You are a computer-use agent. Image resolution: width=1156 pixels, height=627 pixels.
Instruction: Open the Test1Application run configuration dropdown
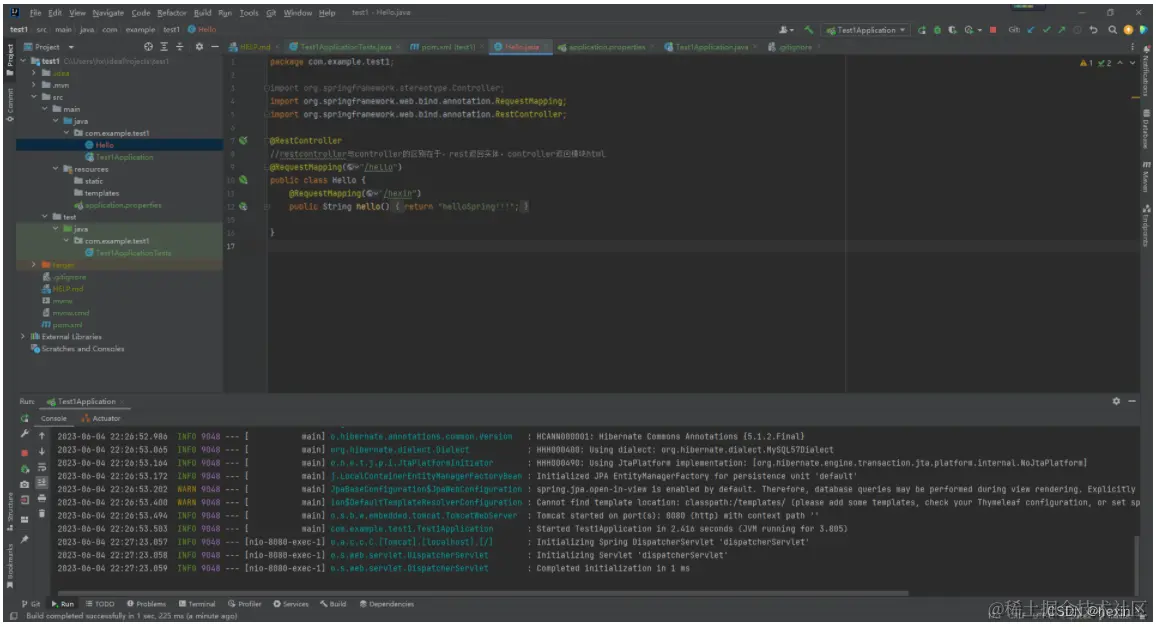(x=866, y=30)
